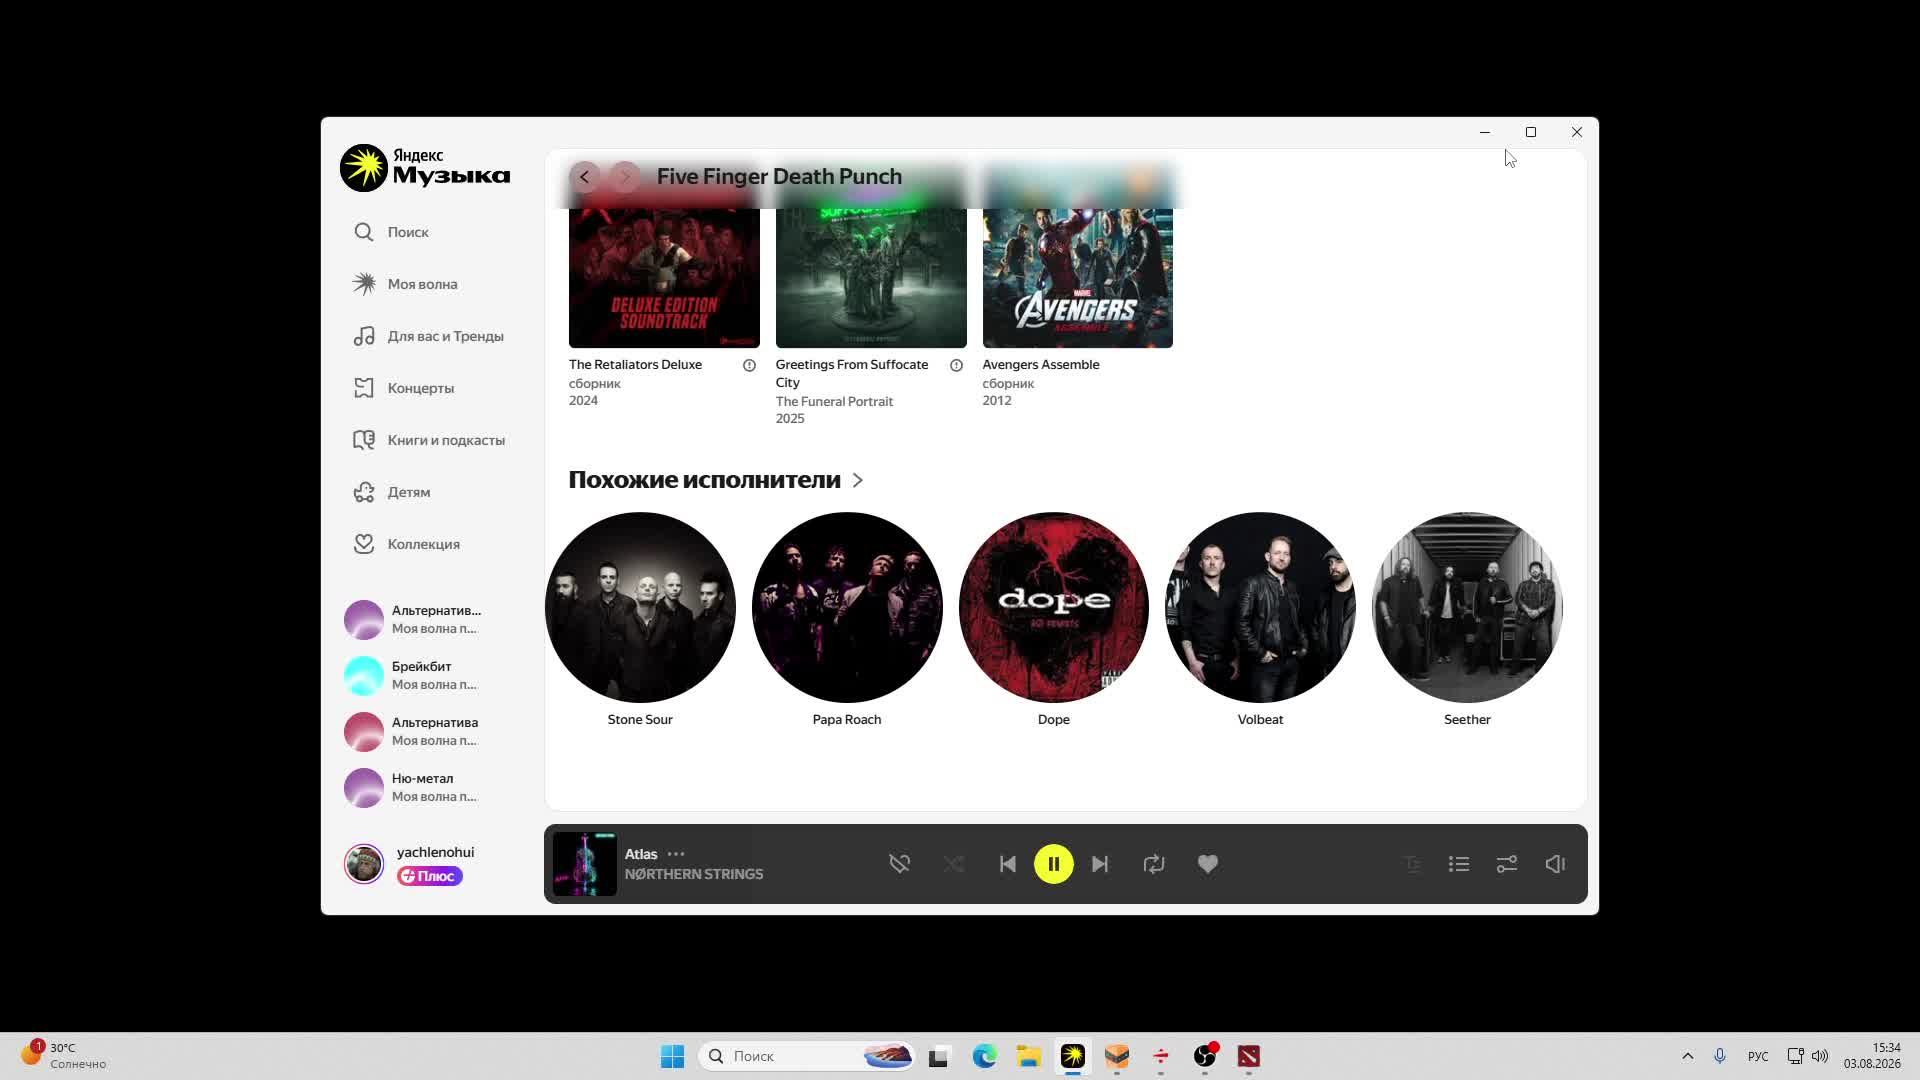Open the playback queue list
1920x1080 pixels.
click(x=1459, y=864)
